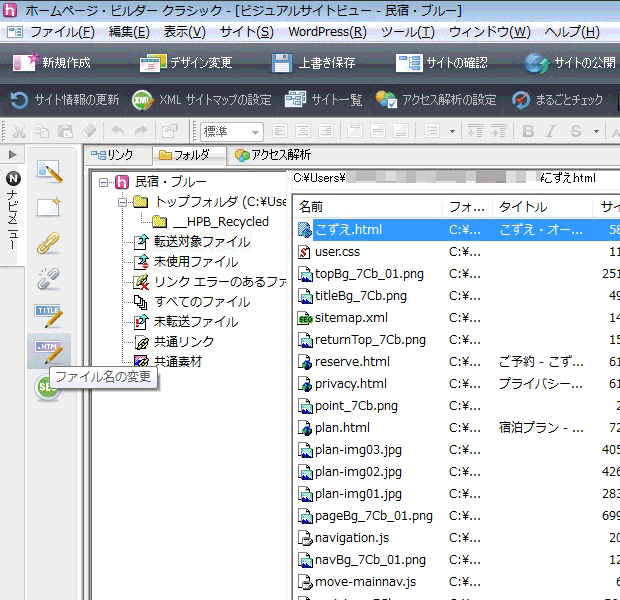Select the create link chain icon
620x600 pixels.
(x=48, y=243)
